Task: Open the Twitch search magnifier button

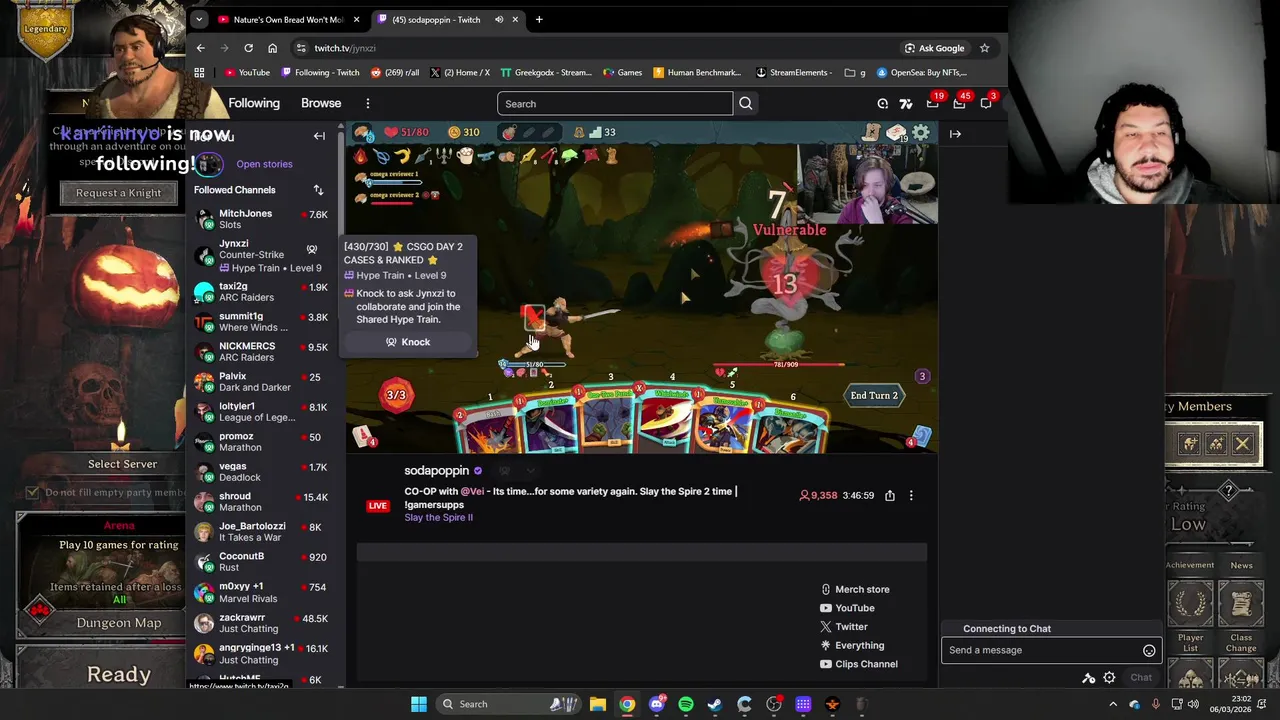Action: [x=745, y=104]
